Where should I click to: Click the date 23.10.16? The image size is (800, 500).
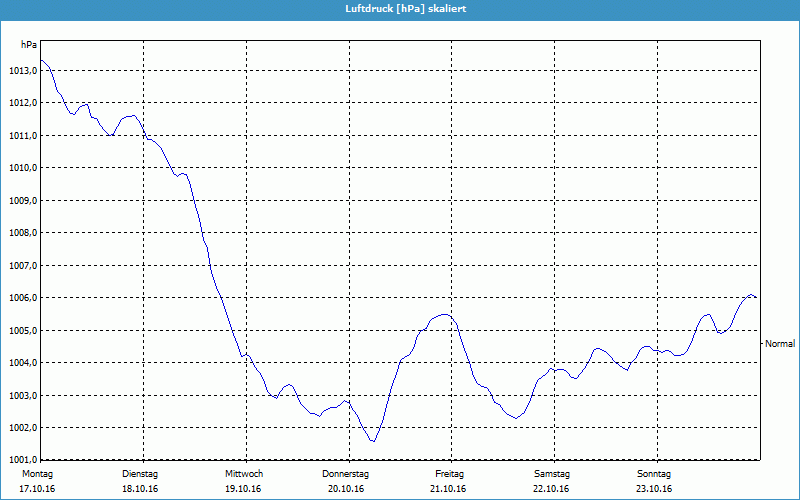click(654, 489)
